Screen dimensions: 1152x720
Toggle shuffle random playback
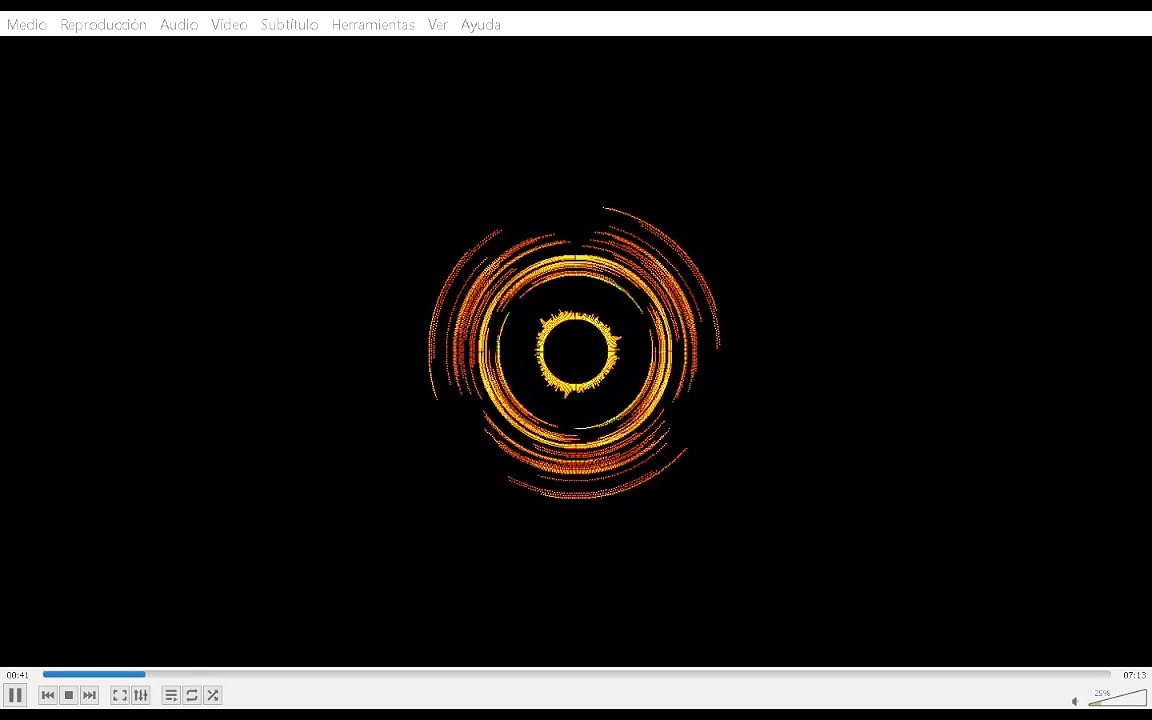pyautogui.click(x=212, y=695)
